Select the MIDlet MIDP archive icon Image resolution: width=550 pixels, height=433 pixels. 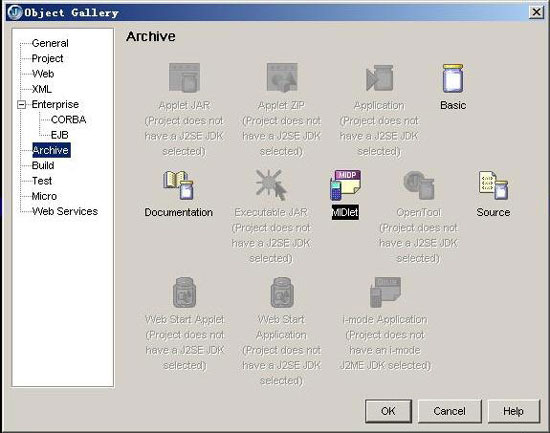(346, 185)
